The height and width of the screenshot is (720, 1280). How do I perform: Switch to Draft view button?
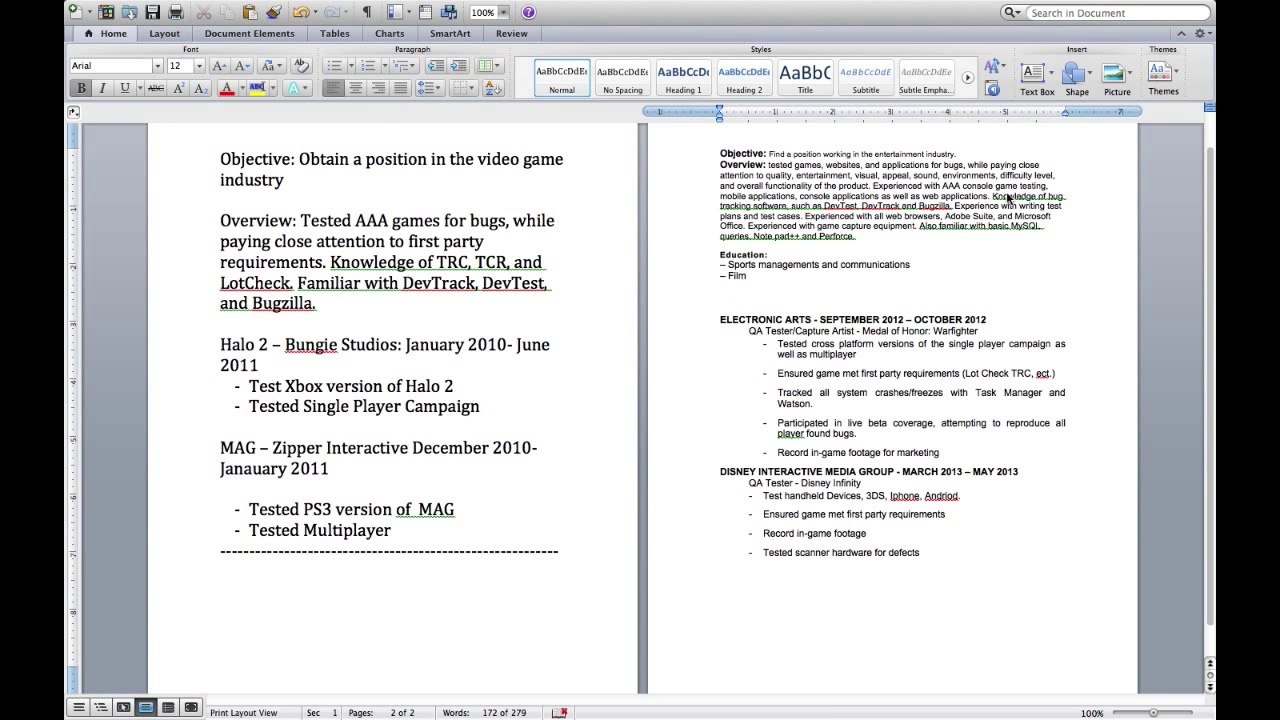click(x=78, y=706)
